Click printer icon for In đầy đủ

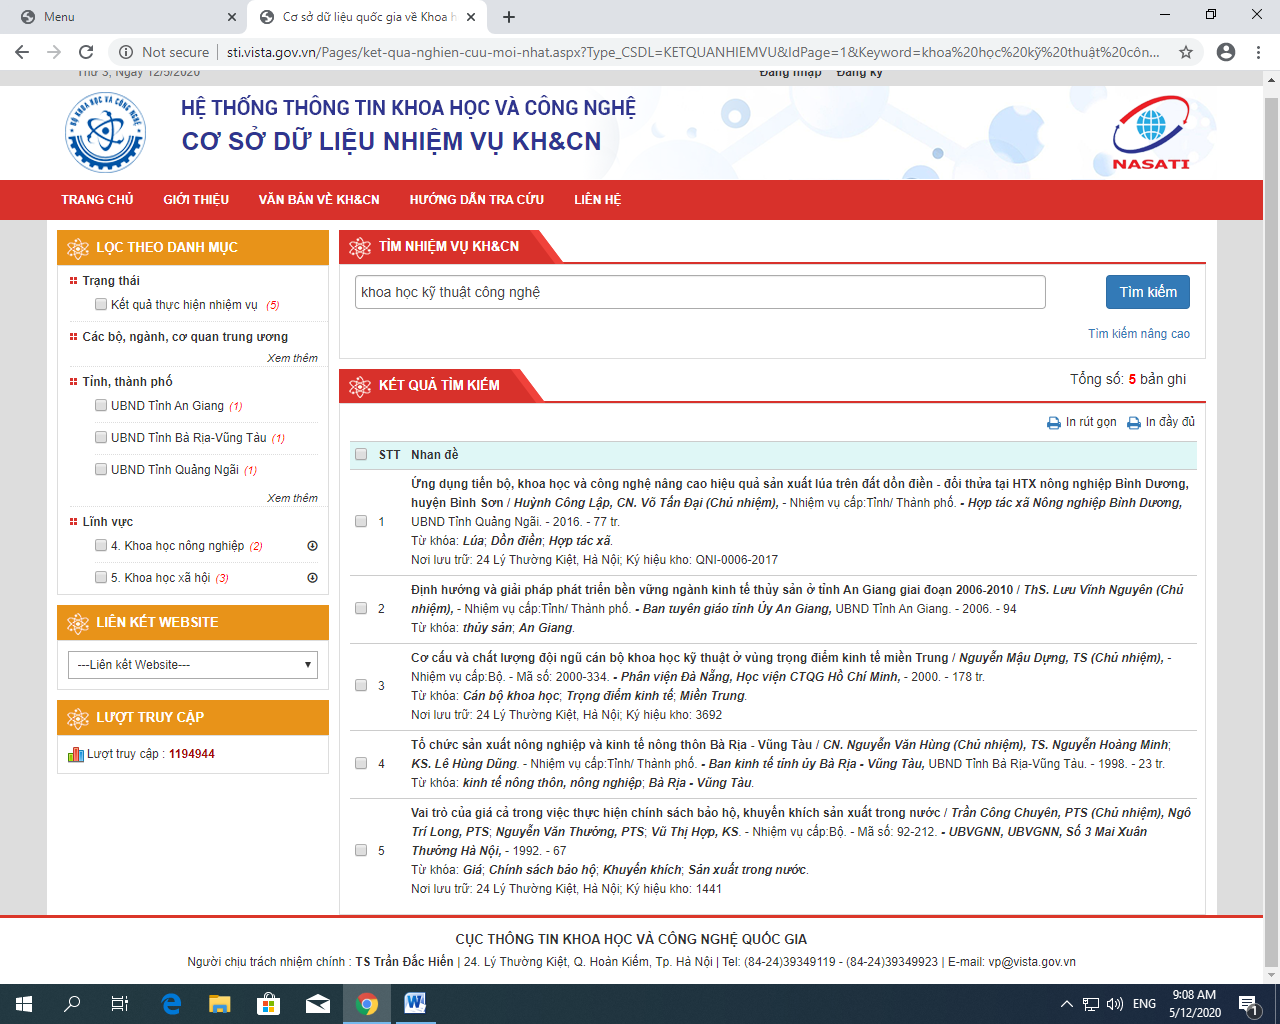1133,423
